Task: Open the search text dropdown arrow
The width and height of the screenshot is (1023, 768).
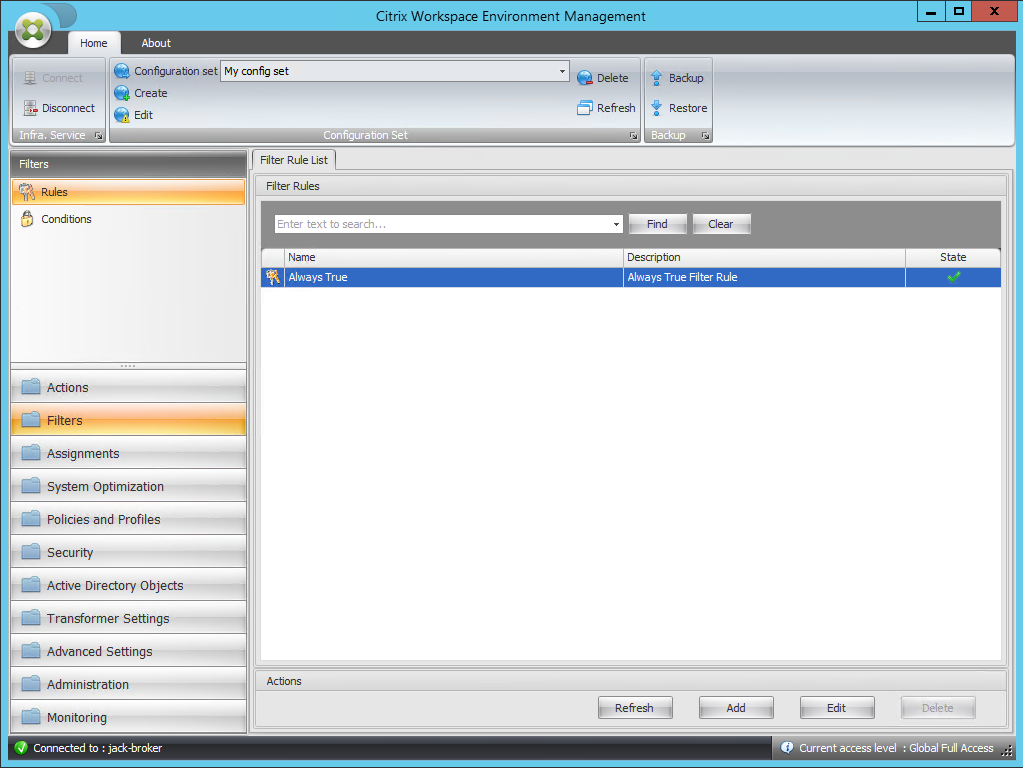Action: pos(616,223)
